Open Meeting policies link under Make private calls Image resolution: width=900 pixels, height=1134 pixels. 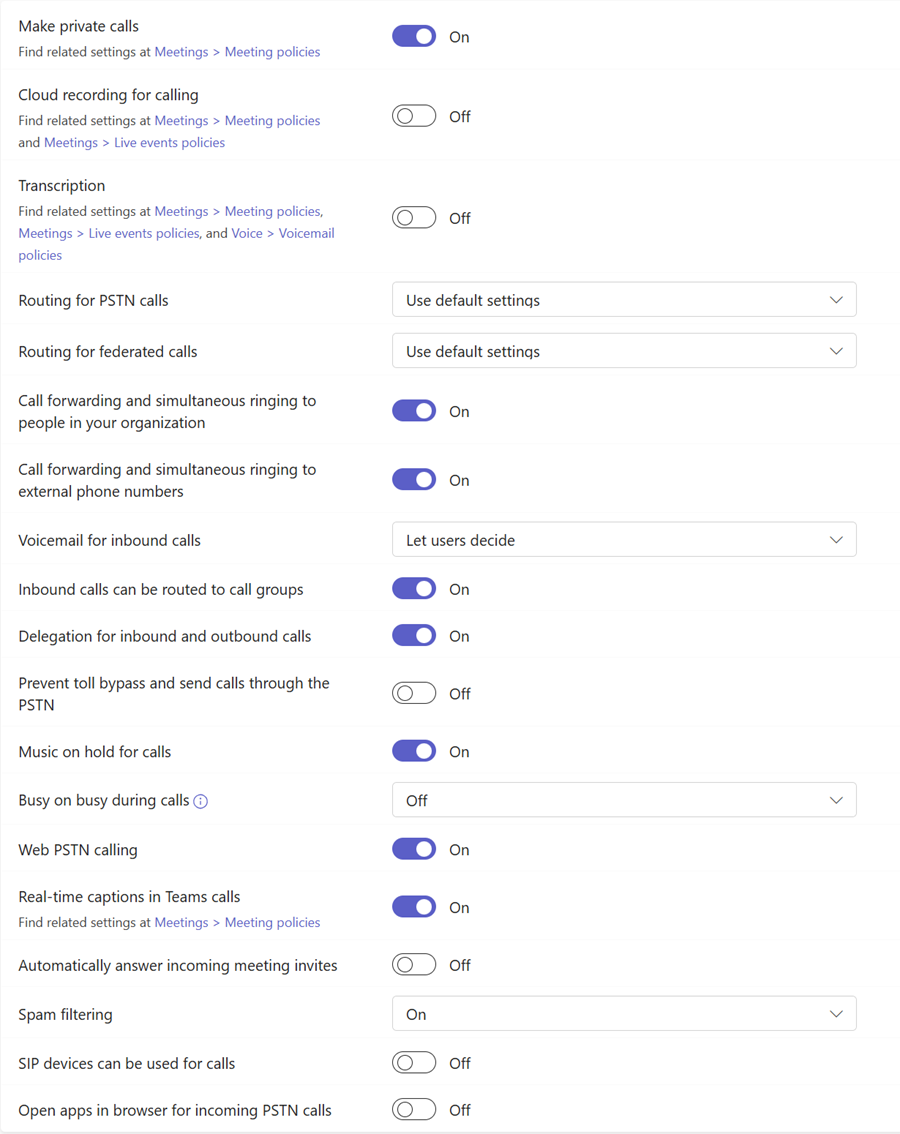click(272, 51)
